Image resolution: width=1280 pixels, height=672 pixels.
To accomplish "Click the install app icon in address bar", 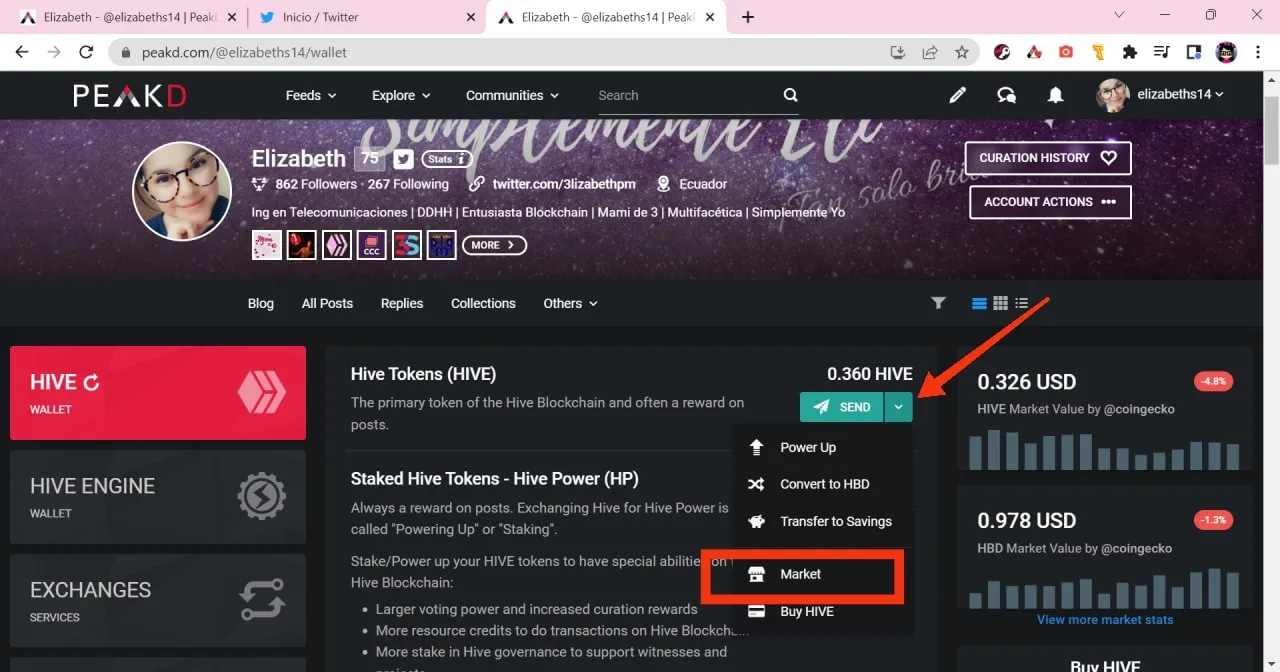I will pos(898,52).
